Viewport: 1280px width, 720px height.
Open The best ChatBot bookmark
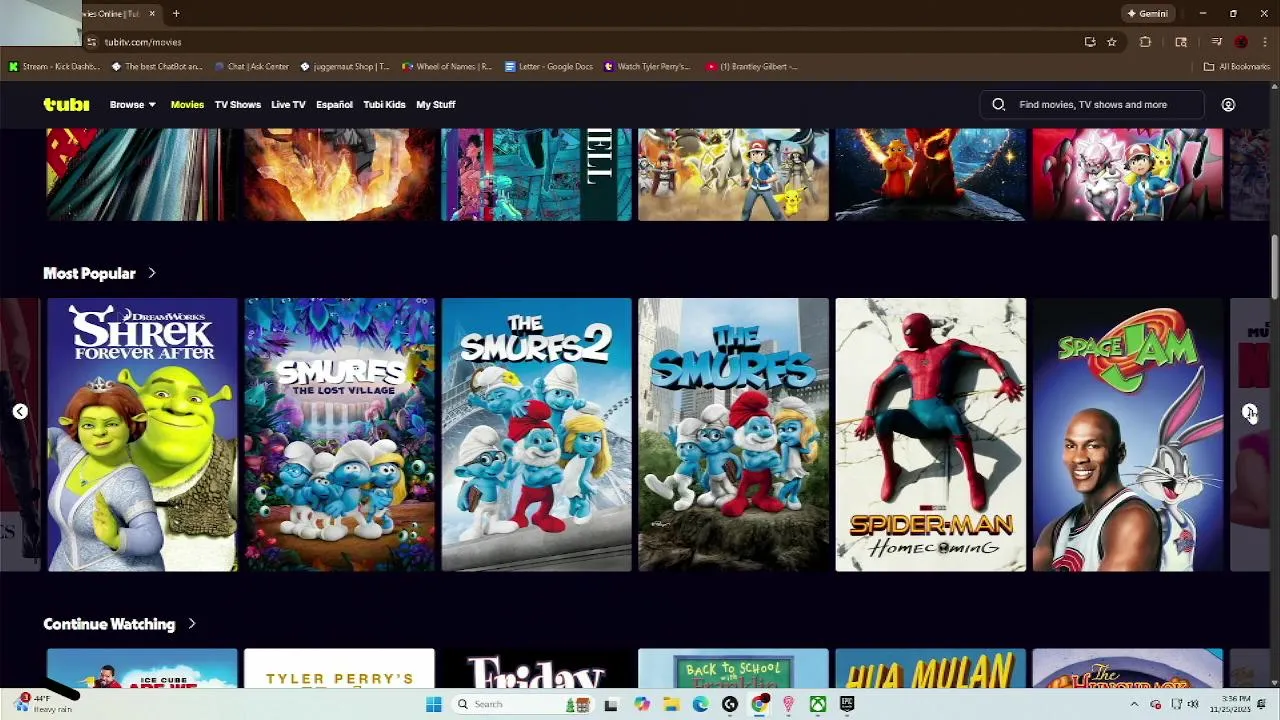pos(157,67)
